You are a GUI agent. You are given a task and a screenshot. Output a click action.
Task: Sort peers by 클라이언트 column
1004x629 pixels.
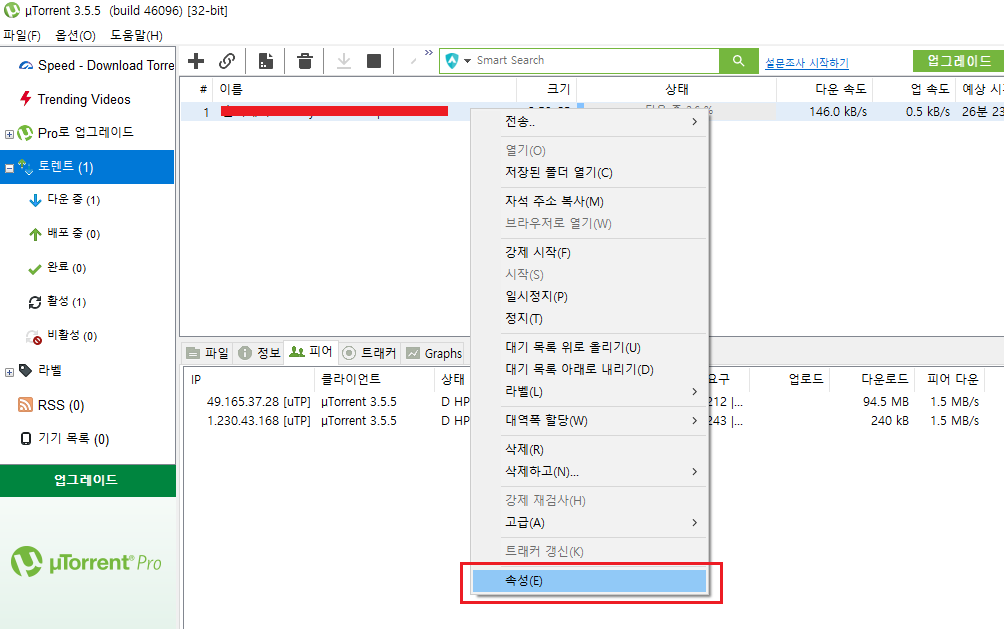click(x=375, y=379)
